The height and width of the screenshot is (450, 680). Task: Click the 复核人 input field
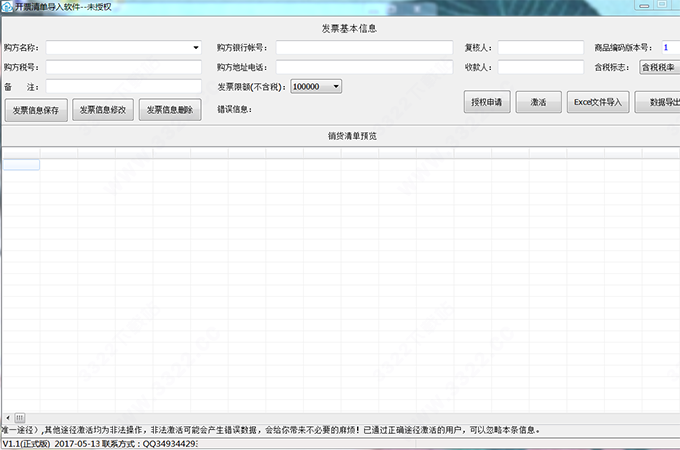pyautogui.click(x=541, y=48)
